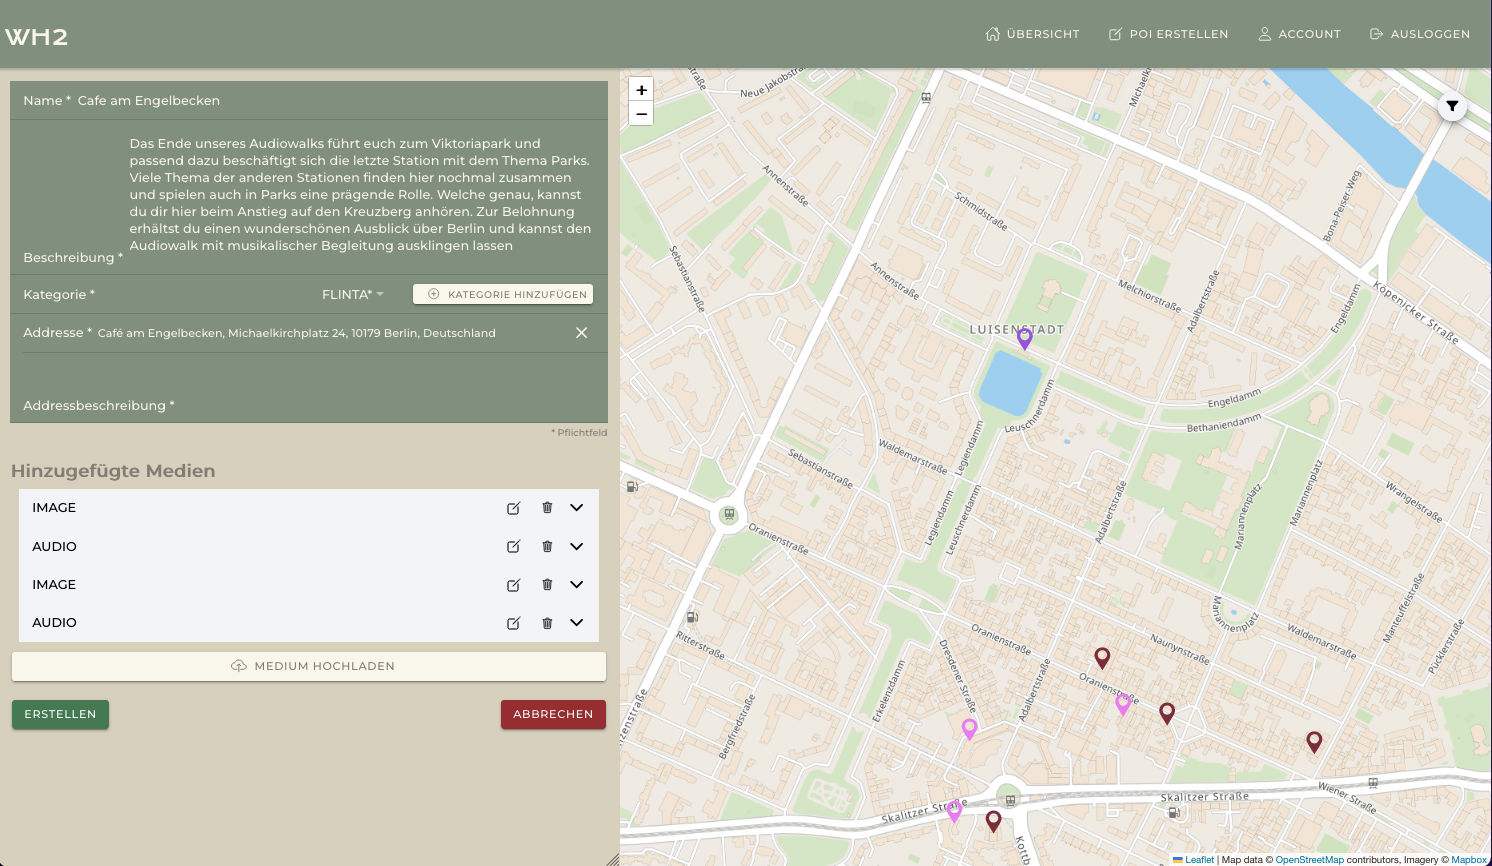
Task: Click the Addresse input field
Action: tap(332, 333)
